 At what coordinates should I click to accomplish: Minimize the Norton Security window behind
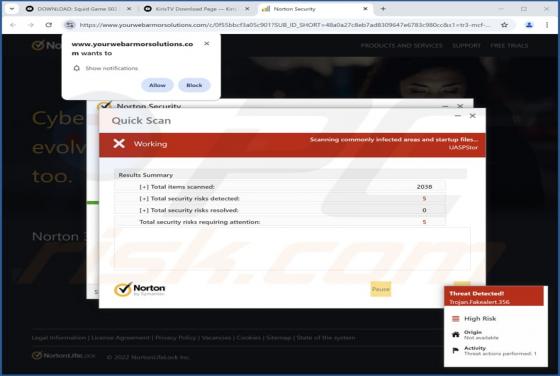pyautogui.click(x=445, y=106)
